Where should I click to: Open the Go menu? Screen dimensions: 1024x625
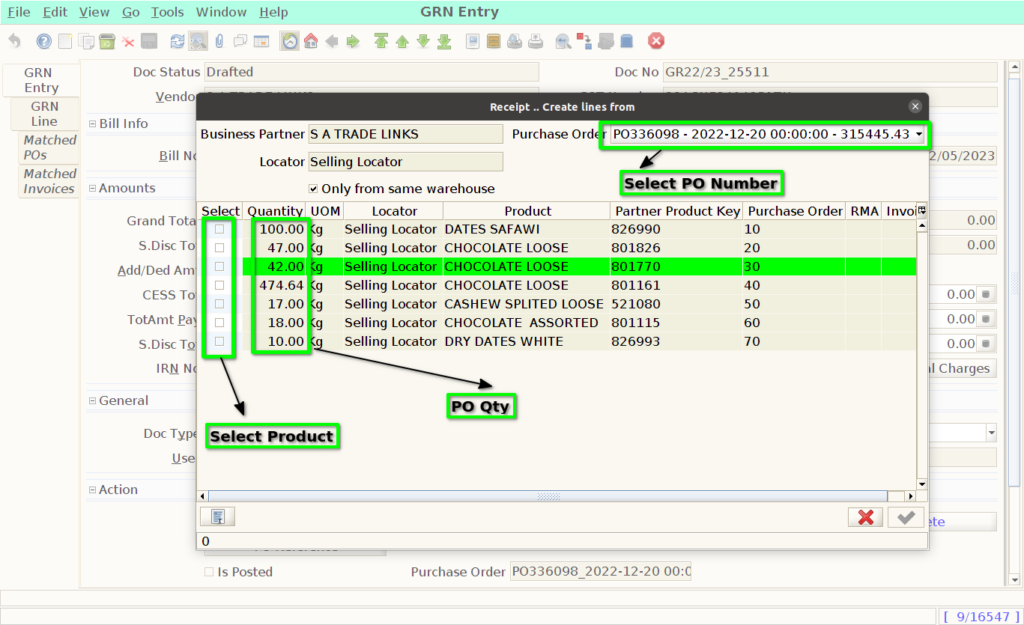tap(131, 12)
